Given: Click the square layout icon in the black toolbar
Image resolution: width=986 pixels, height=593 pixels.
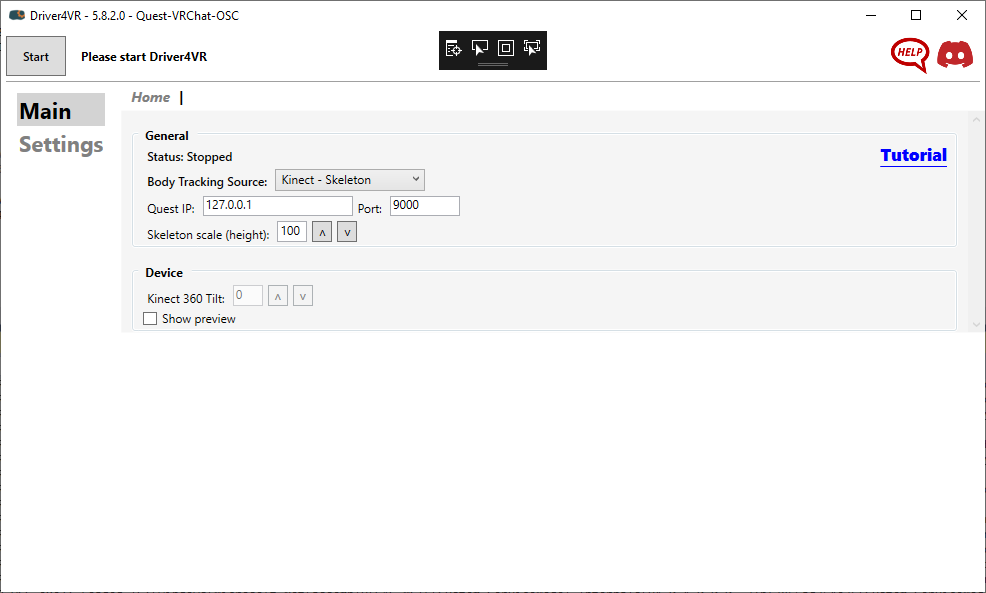Looking at the screenshot, I should tap(505, 48).
